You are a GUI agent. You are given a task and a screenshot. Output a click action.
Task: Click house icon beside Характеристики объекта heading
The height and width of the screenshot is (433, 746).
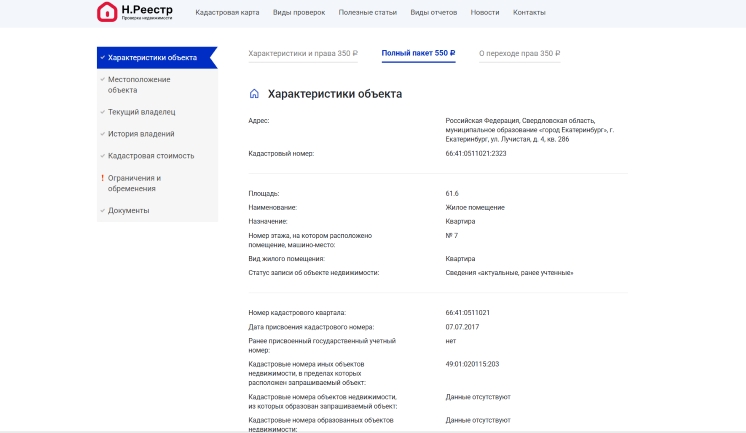[x=254, y=94]
